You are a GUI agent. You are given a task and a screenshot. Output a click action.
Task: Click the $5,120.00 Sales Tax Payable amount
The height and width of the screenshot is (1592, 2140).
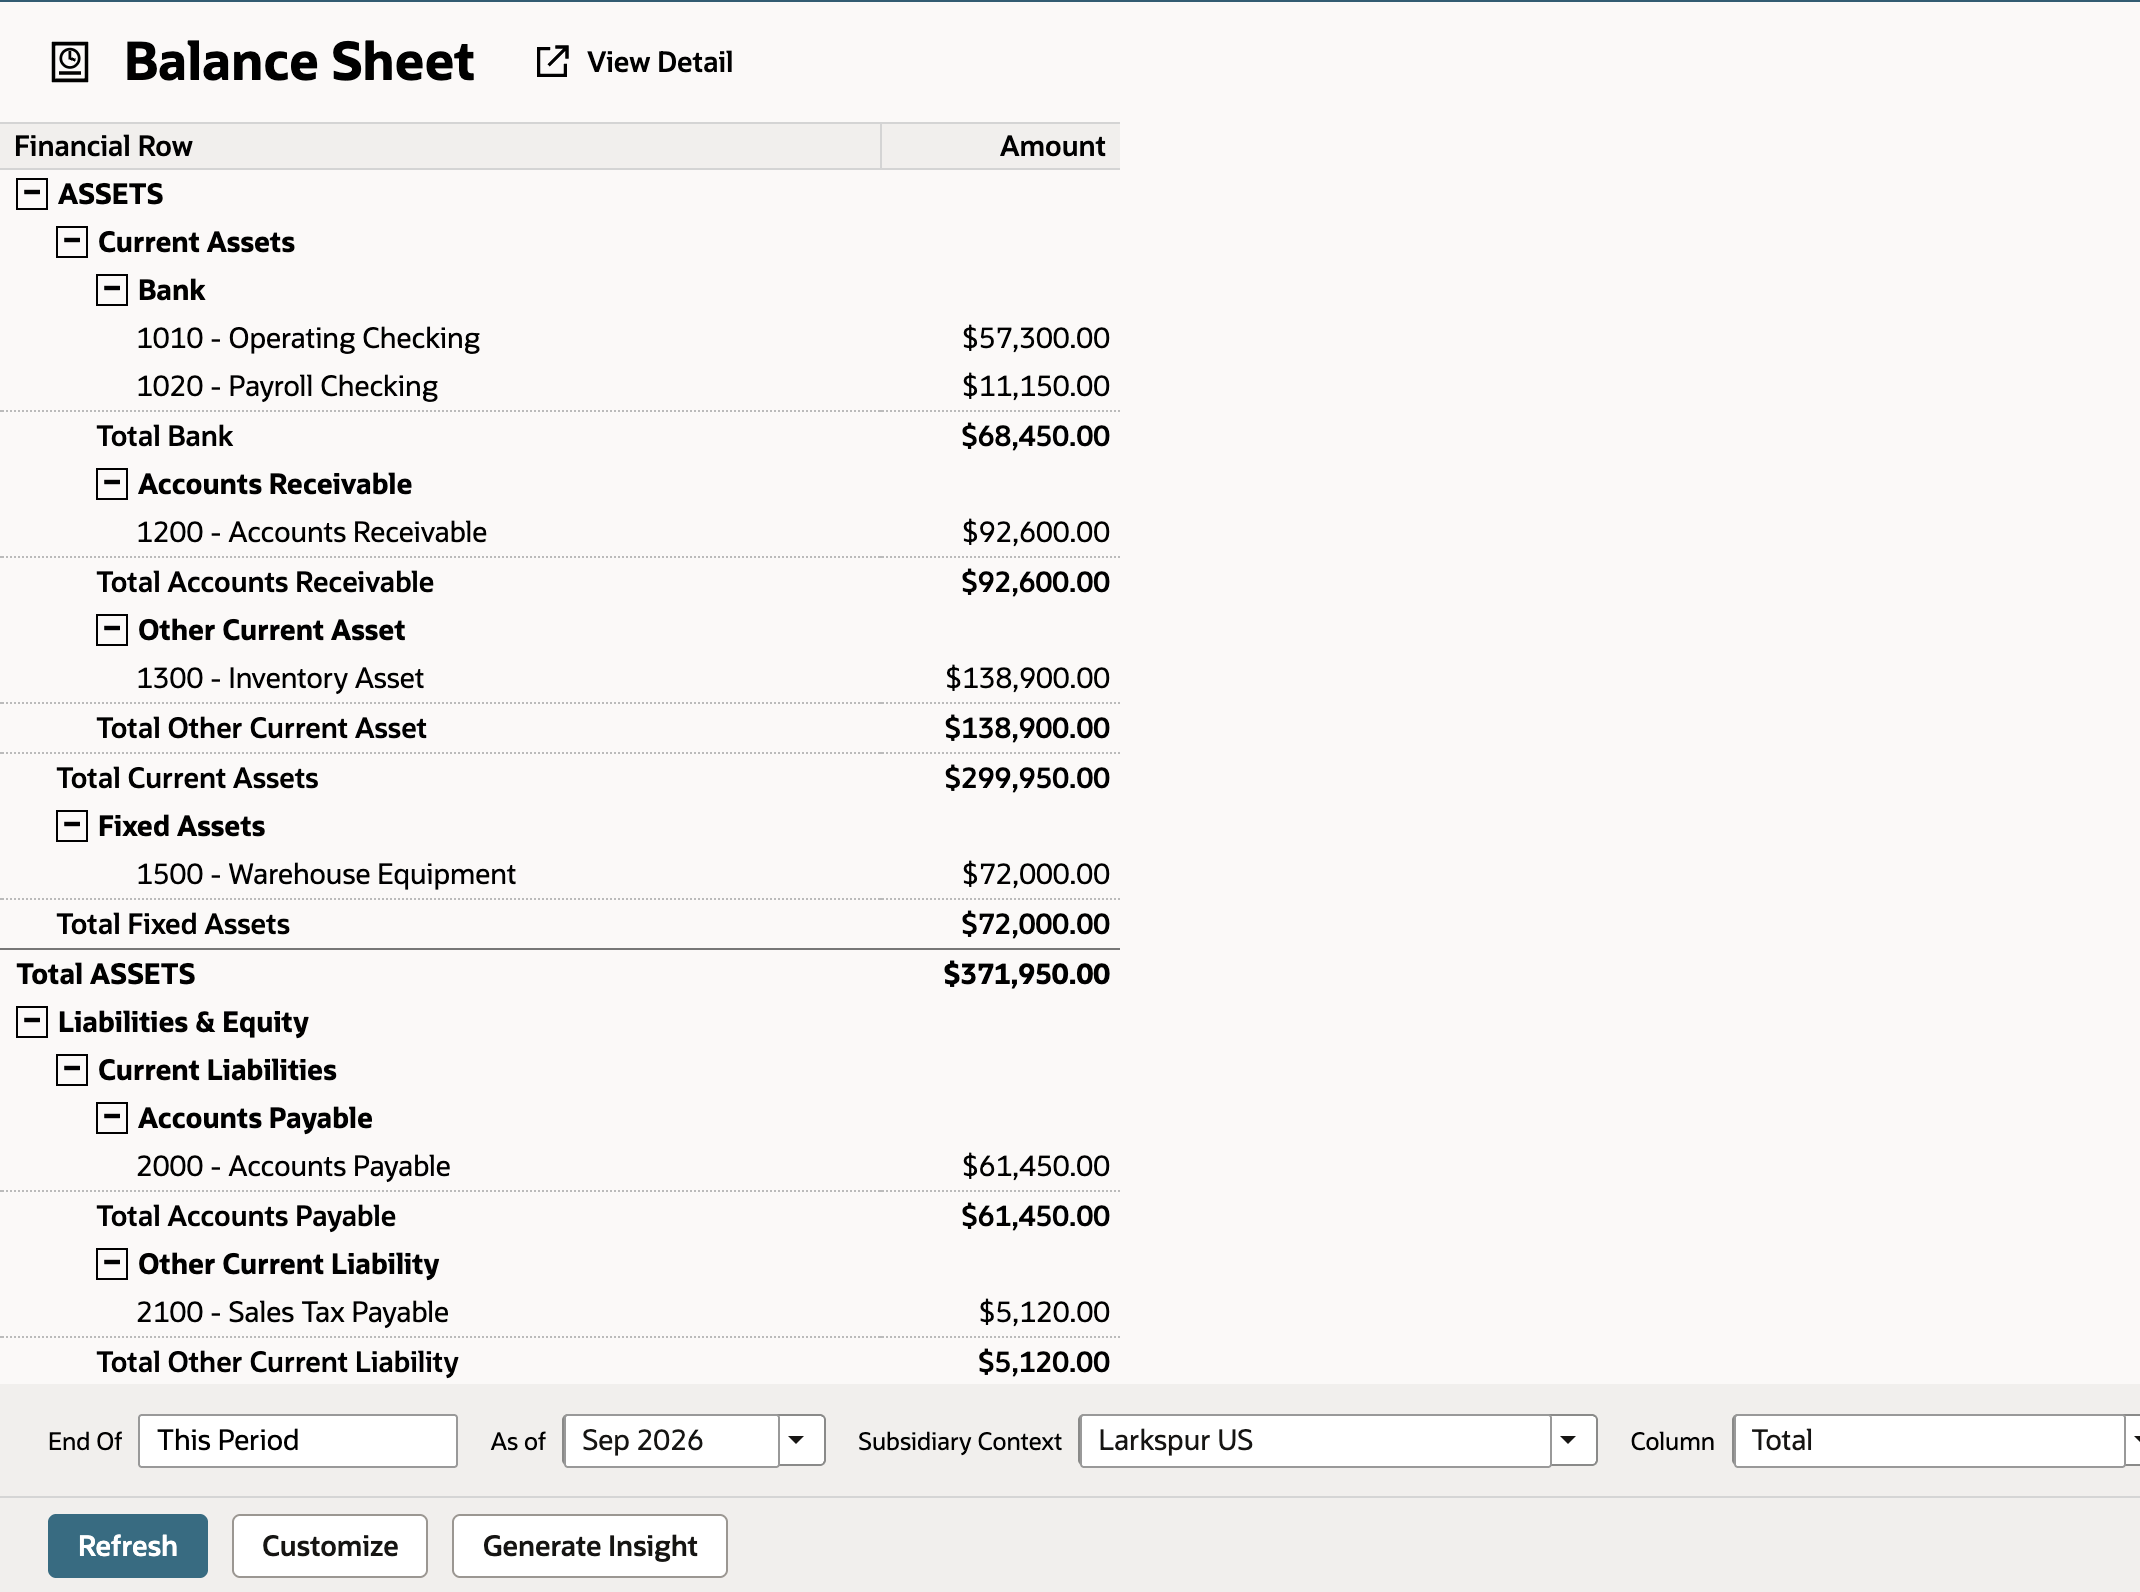pos(1044,1312)
